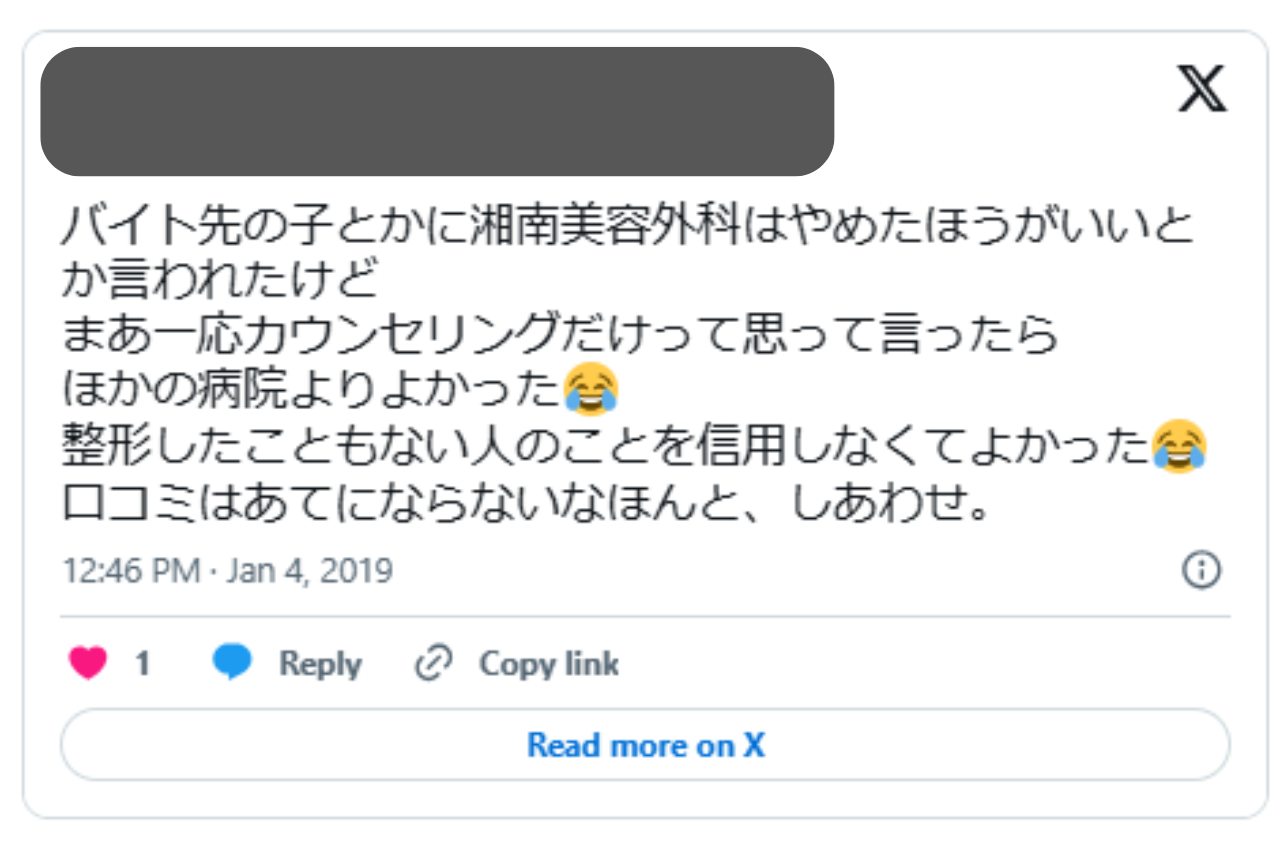
Task: Click the Jan 4, 2019 date text
Action: click(x=310, y=571)
